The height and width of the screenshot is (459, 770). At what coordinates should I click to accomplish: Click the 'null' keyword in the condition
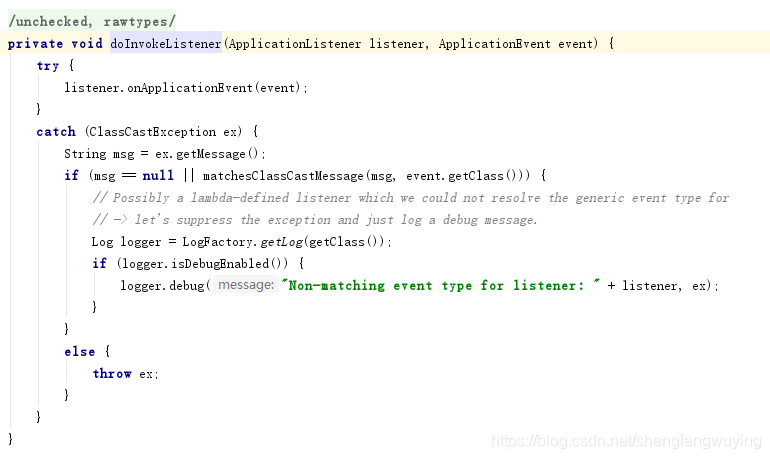pyautogui.click(x=158, y=176)
